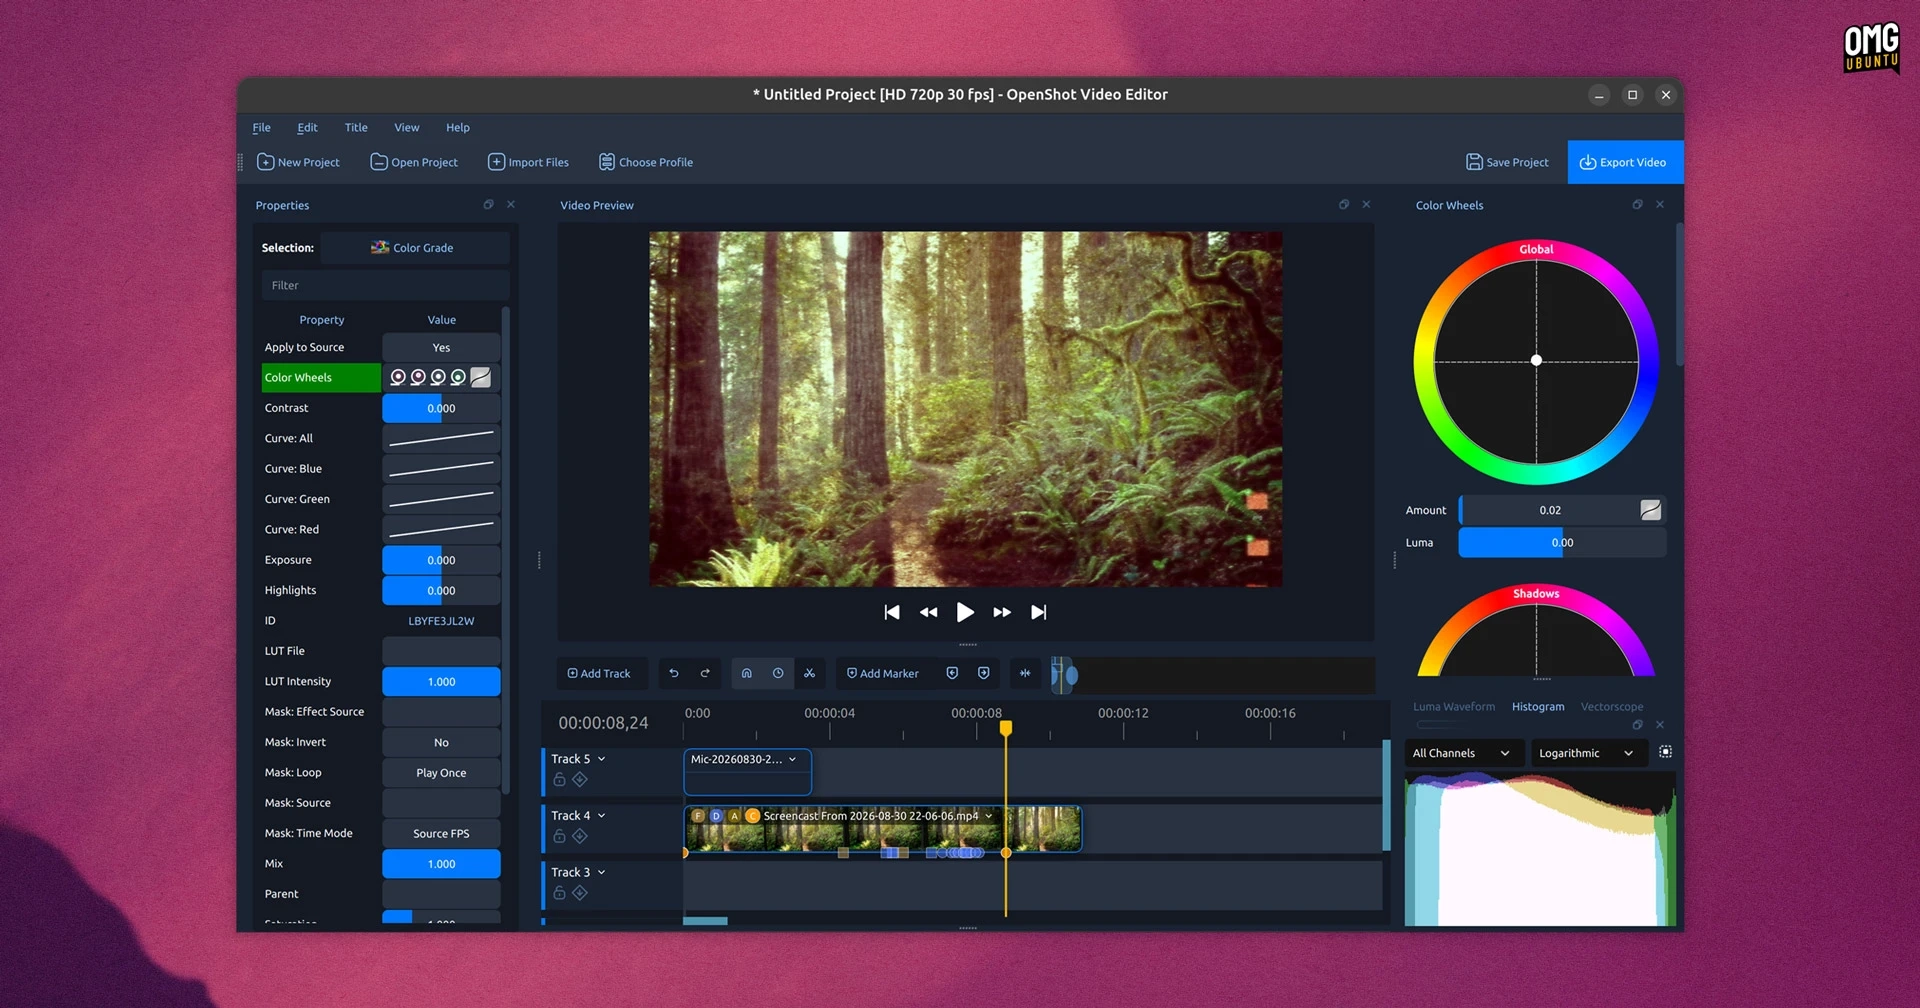Screen dimensions: 1920x1008
Task: Close the scopes panel
Action: (x=1660, y=725)
